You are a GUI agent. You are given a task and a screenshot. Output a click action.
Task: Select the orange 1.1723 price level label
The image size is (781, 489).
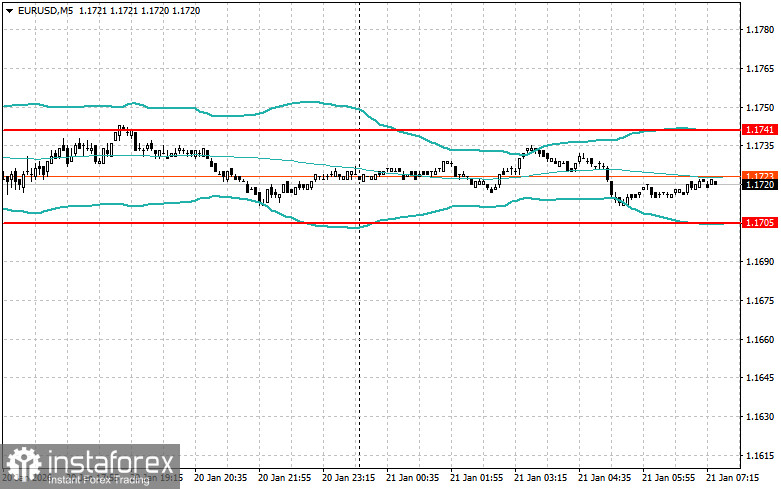click(760, 176)
